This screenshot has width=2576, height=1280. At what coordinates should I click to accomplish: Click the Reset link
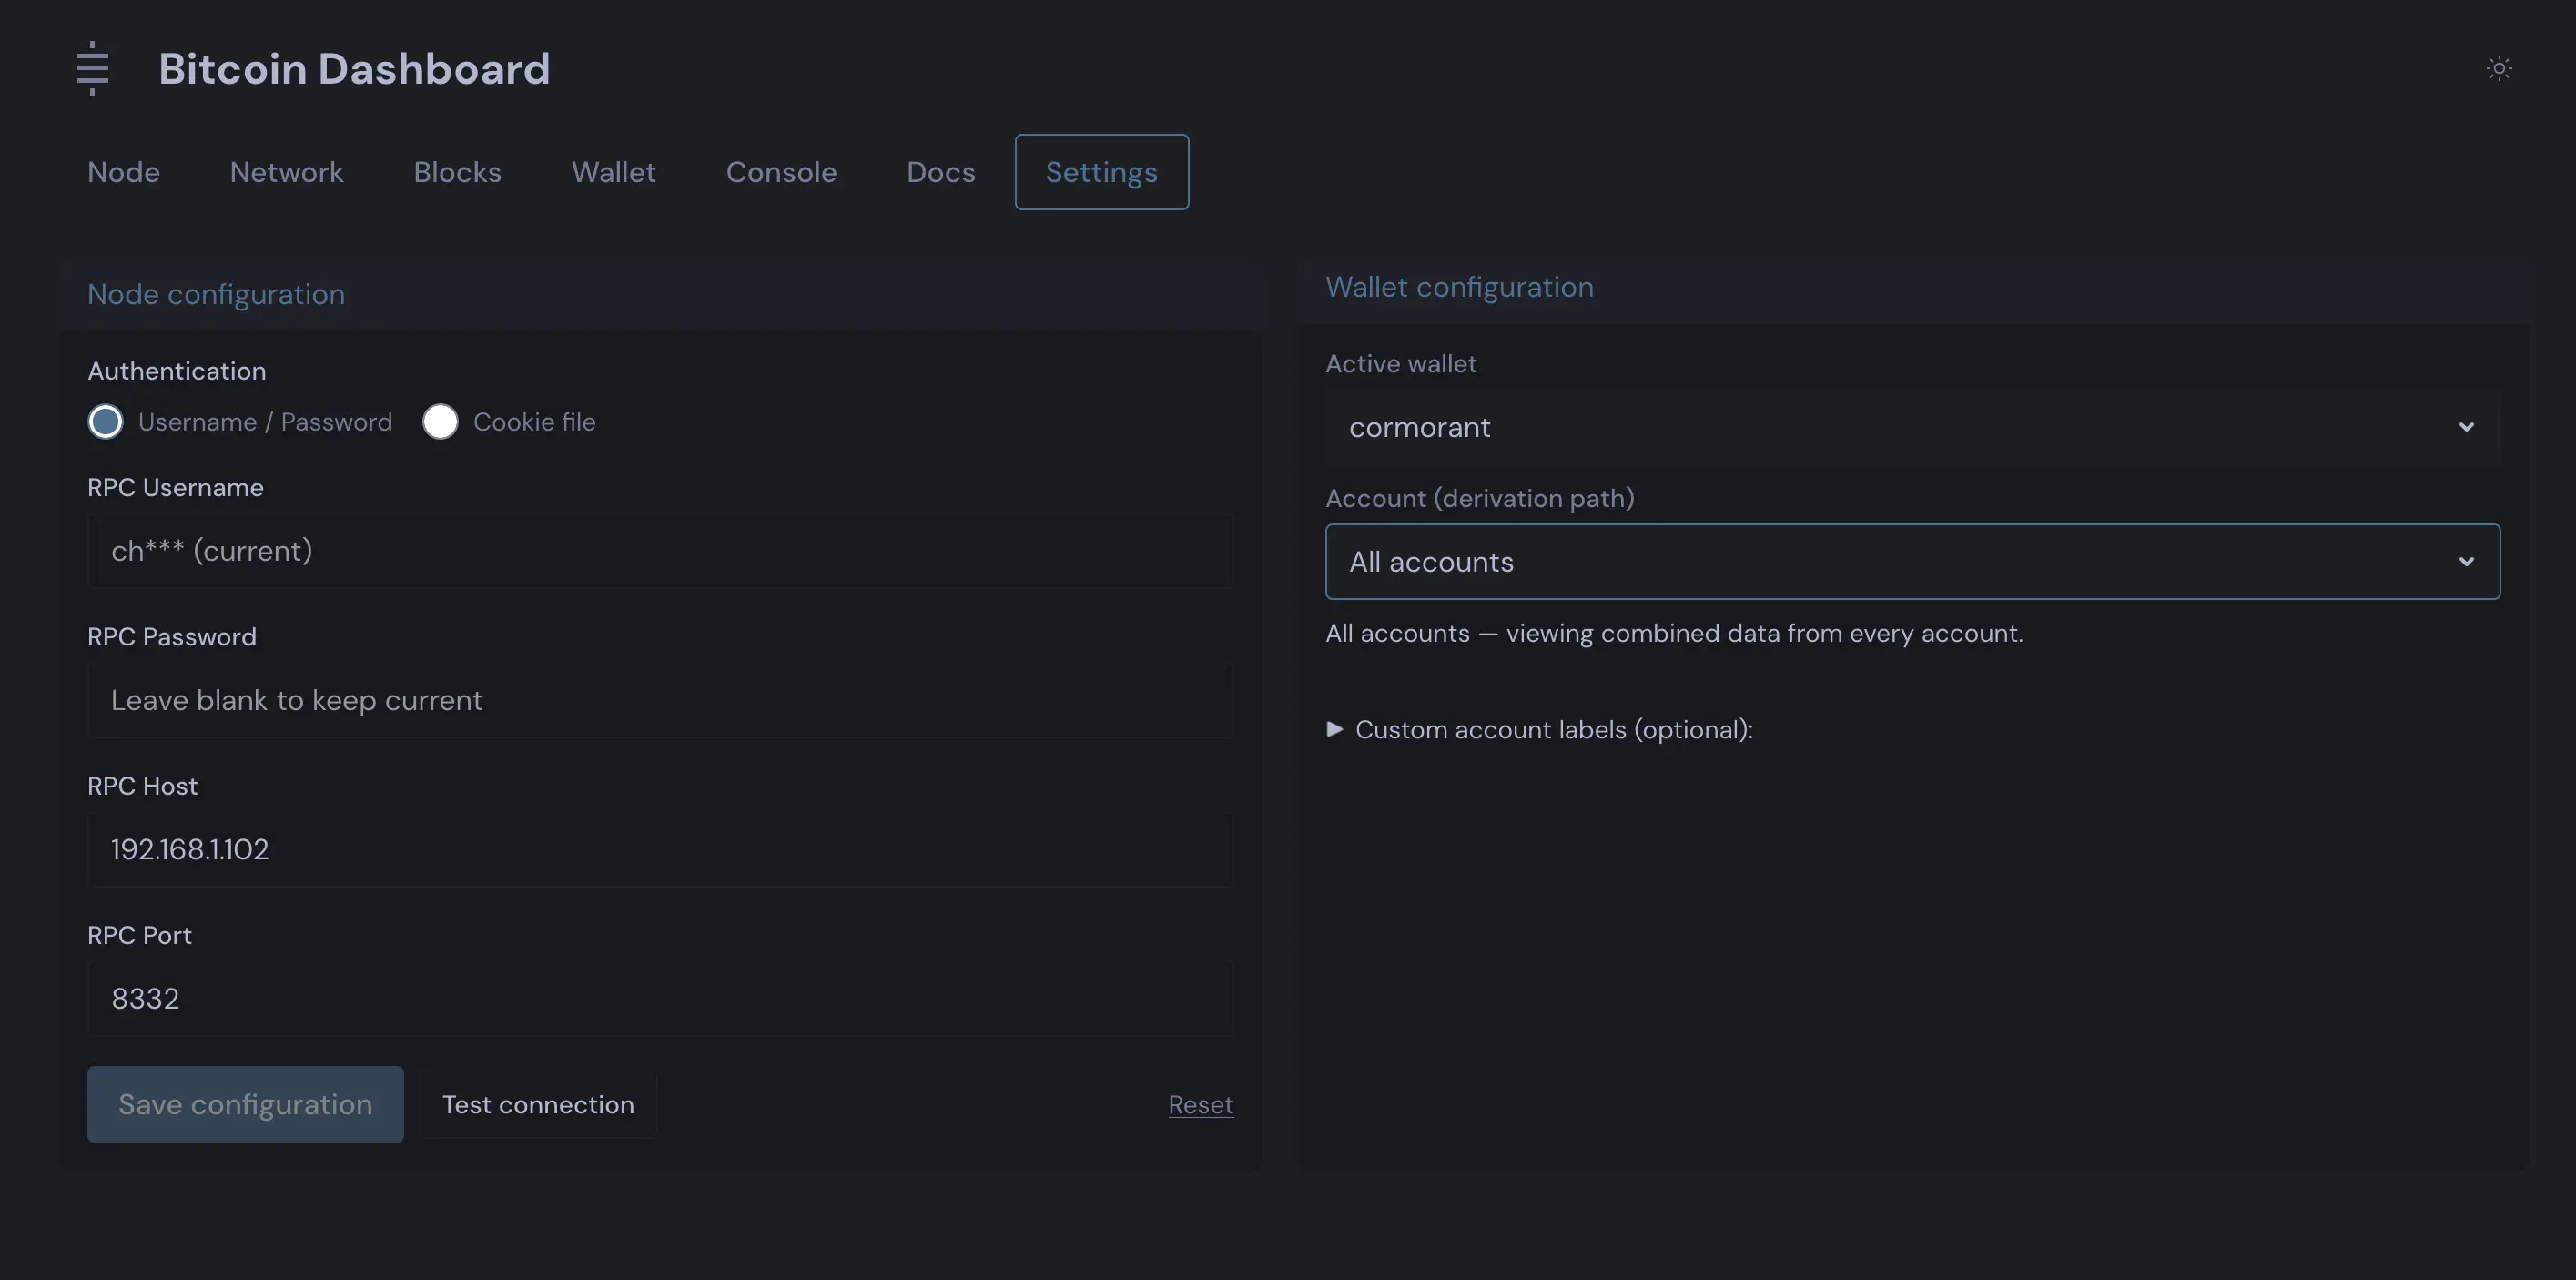click(1200, 1104)
